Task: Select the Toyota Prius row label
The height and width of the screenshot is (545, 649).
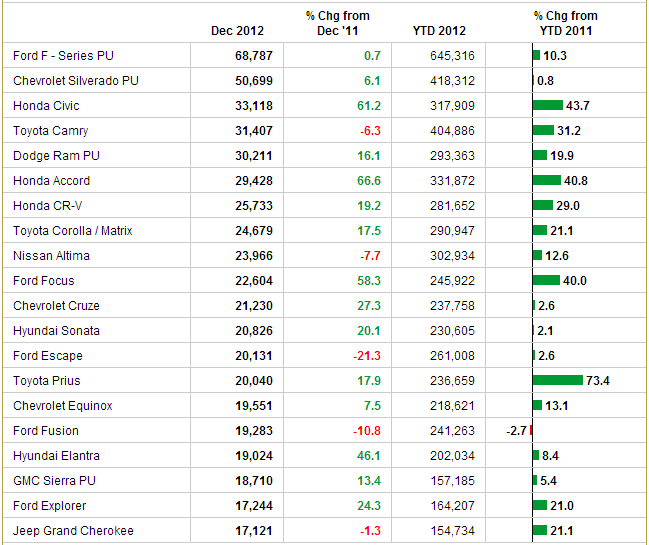Action: coord(46,381)
